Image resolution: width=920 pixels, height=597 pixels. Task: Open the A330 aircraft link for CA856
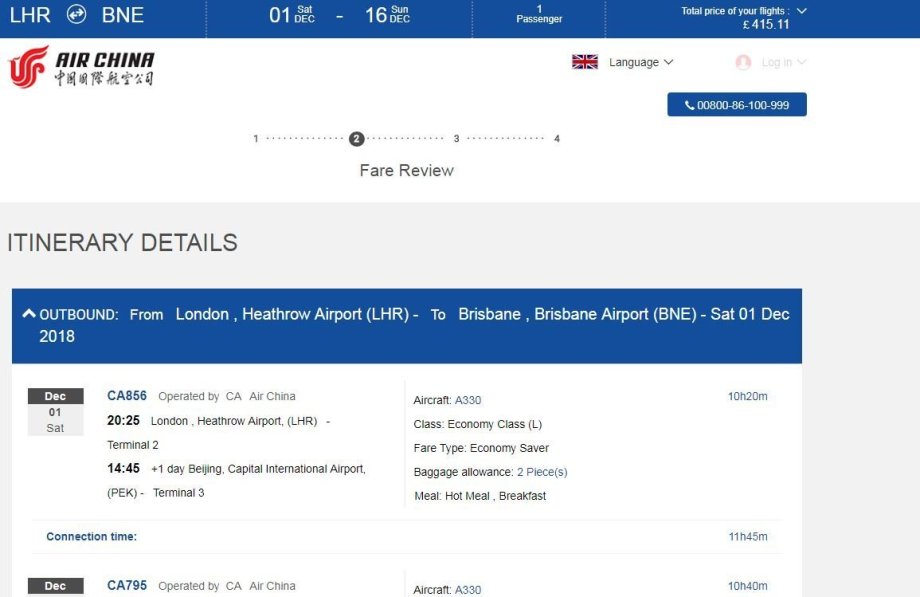tap(468, 400)
